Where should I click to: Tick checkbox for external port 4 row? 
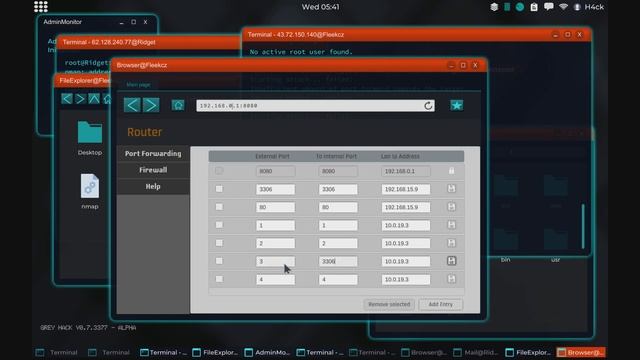[x=219, y=279]
